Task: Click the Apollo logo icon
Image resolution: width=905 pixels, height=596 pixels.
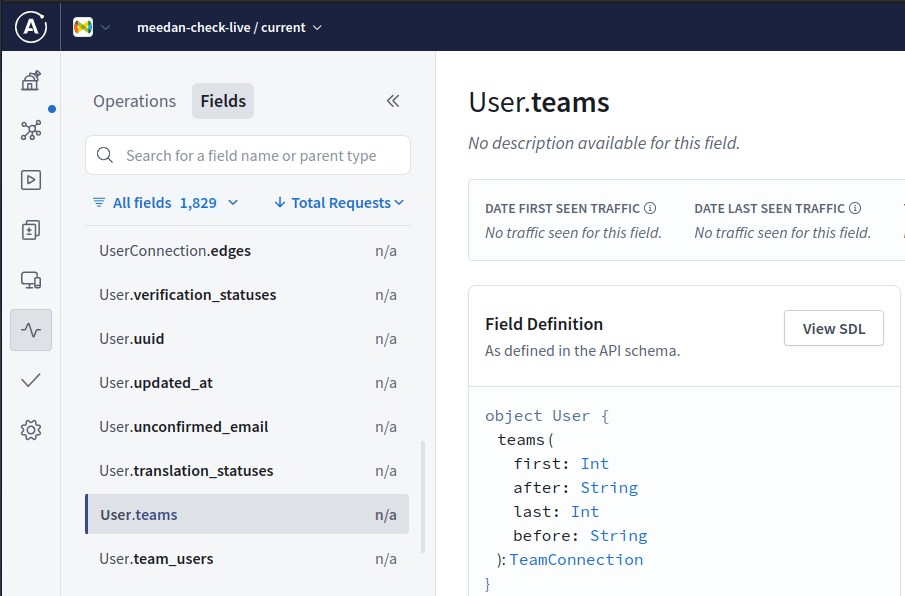Action: click(31, 27)
